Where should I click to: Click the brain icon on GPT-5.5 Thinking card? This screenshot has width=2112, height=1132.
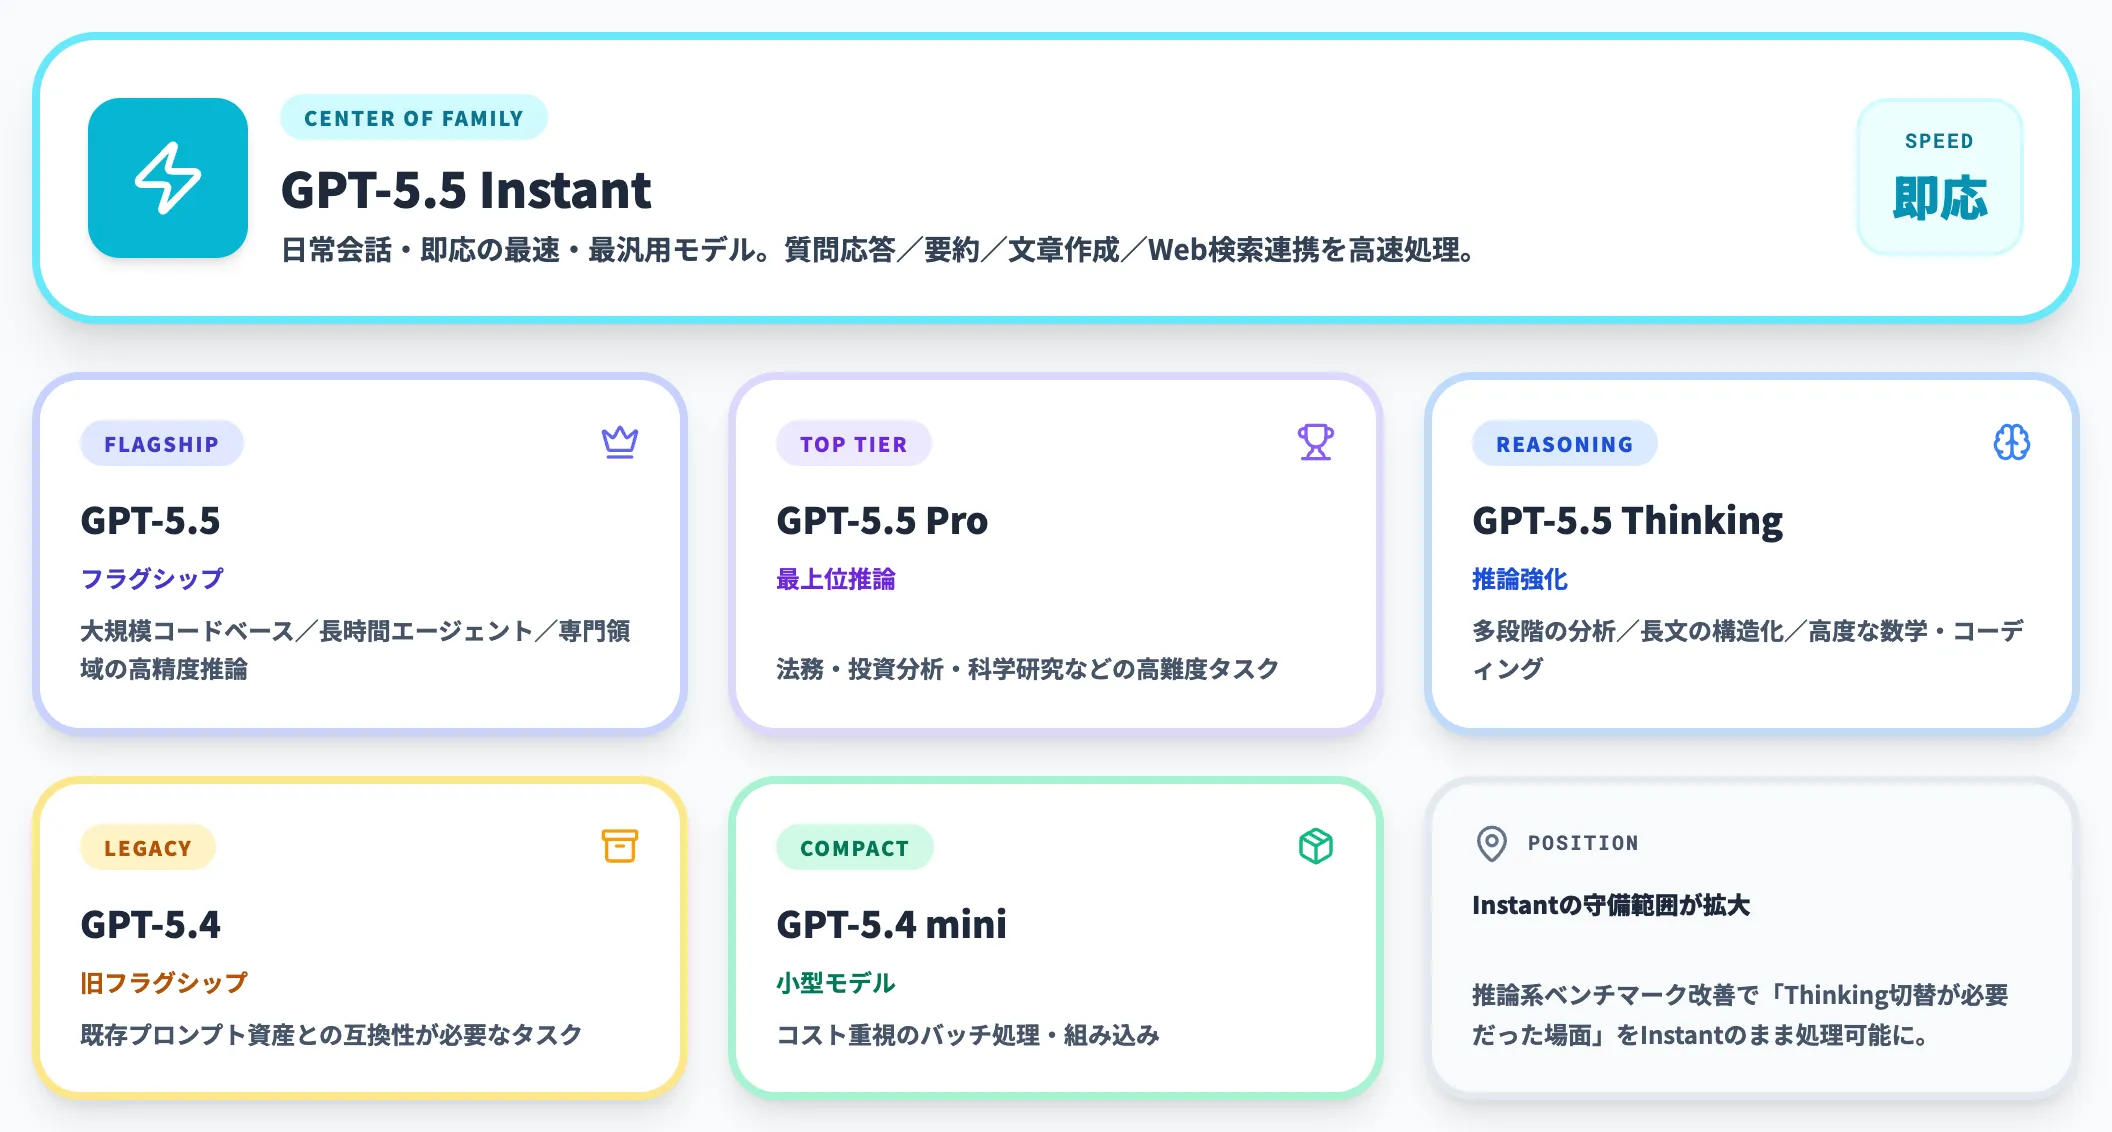click(2012, 442)
